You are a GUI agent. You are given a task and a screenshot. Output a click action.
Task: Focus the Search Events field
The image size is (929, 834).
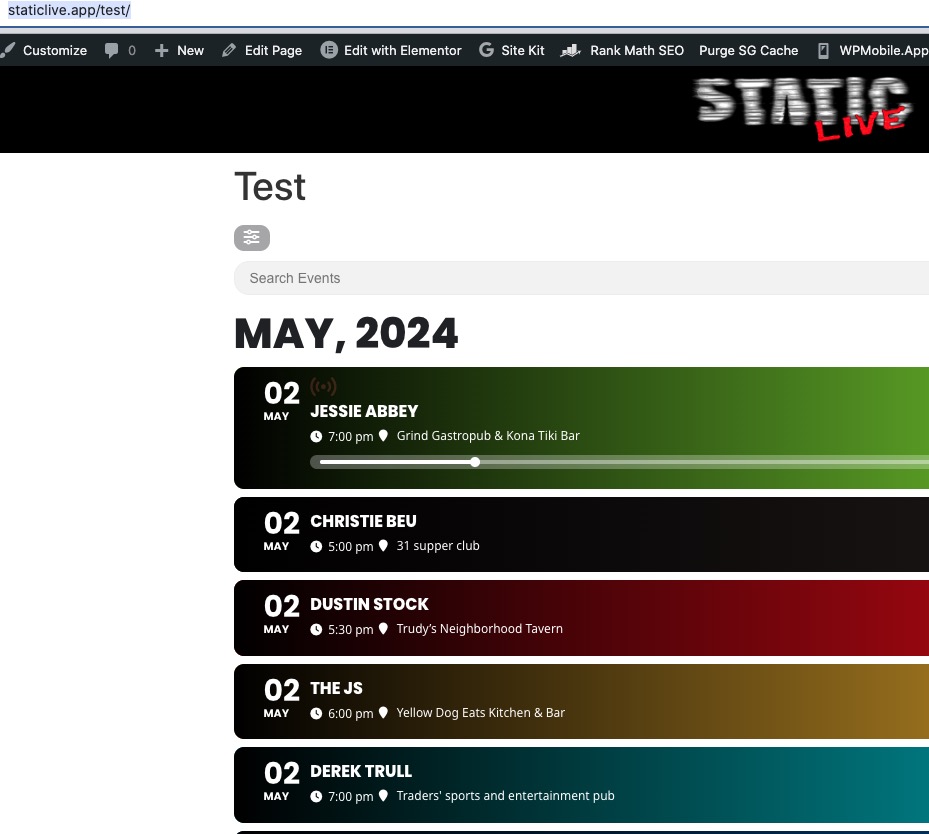[x=581, y=278]
